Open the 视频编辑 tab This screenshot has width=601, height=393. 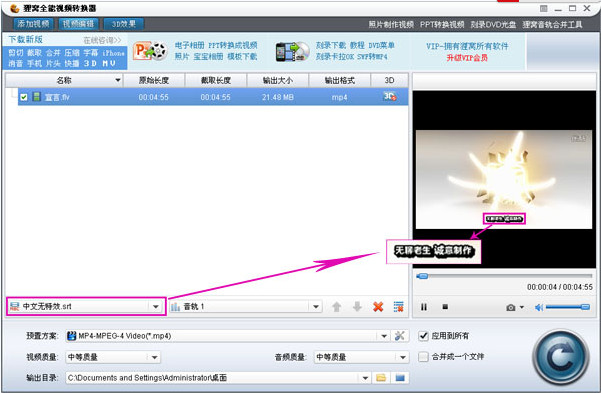pos(78,24)
